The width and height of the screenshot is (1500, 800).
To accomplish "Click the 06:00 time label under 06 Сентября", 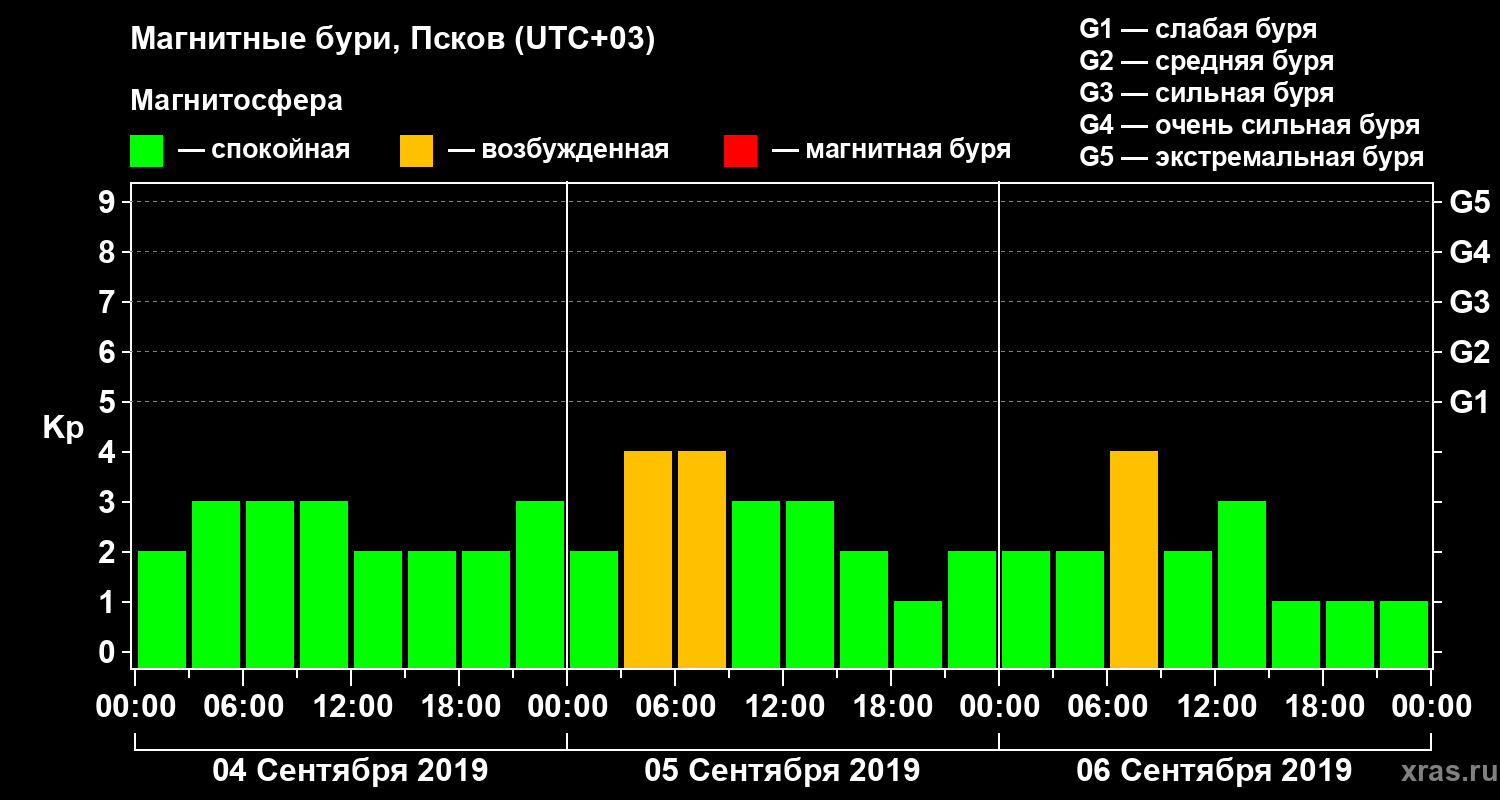I will coord(1106,707).
